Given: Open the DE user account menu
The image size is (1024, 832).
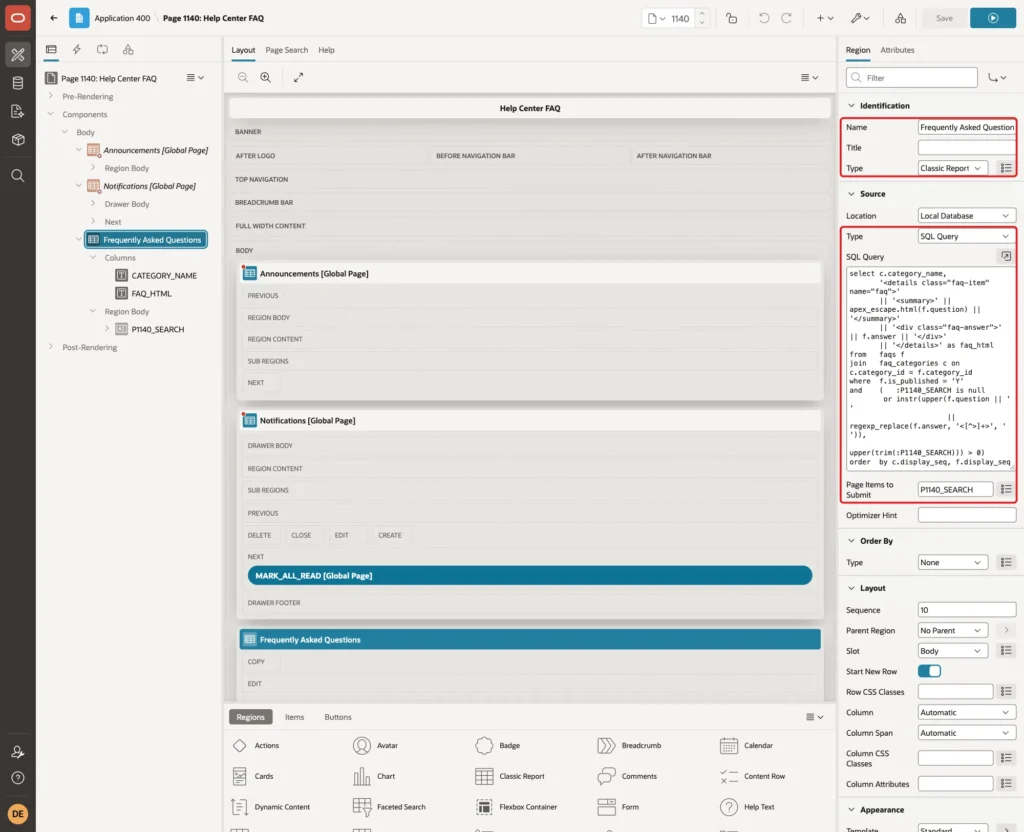Looking at the screenshot, I should 18,814.
